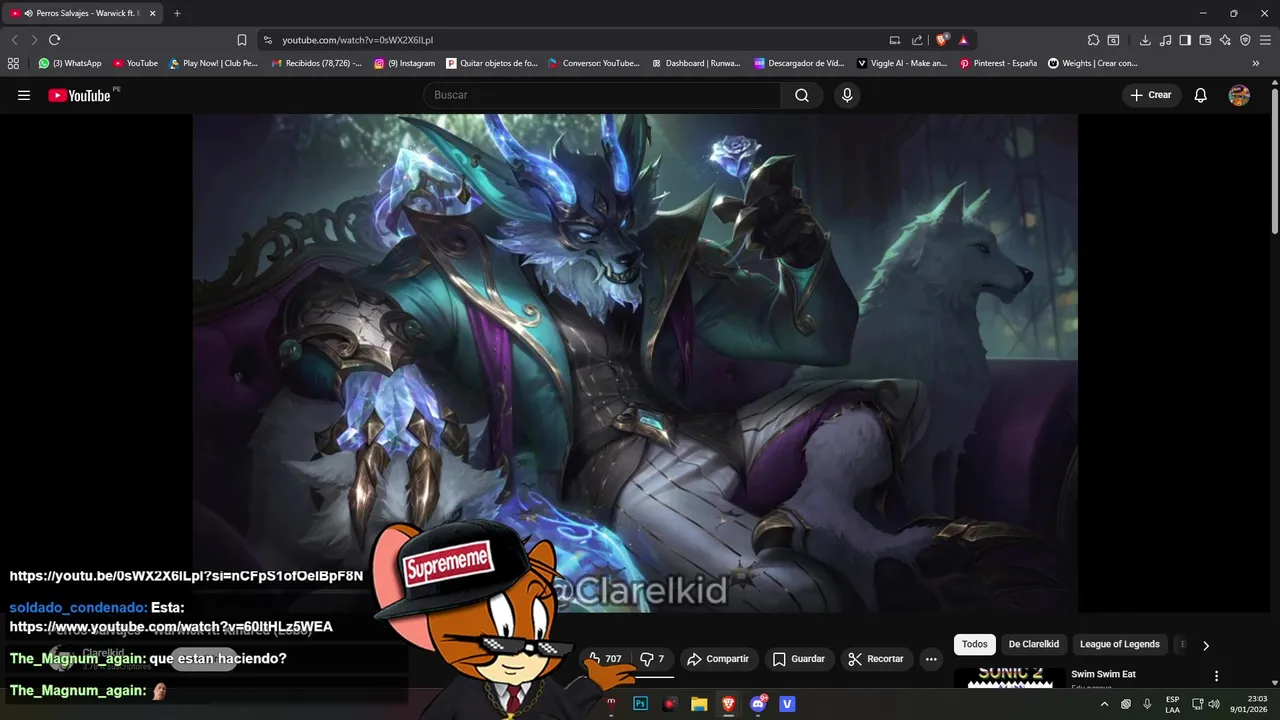Open more actions three-dot button
The image size is (1280, 720).
[x=931, y=659]
